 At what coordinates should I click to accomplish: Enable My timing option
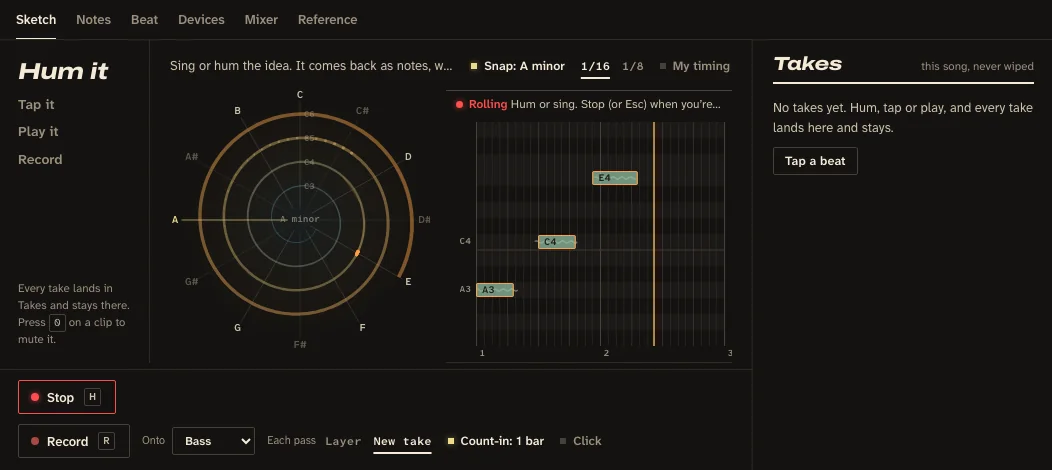tap(694, 66)
